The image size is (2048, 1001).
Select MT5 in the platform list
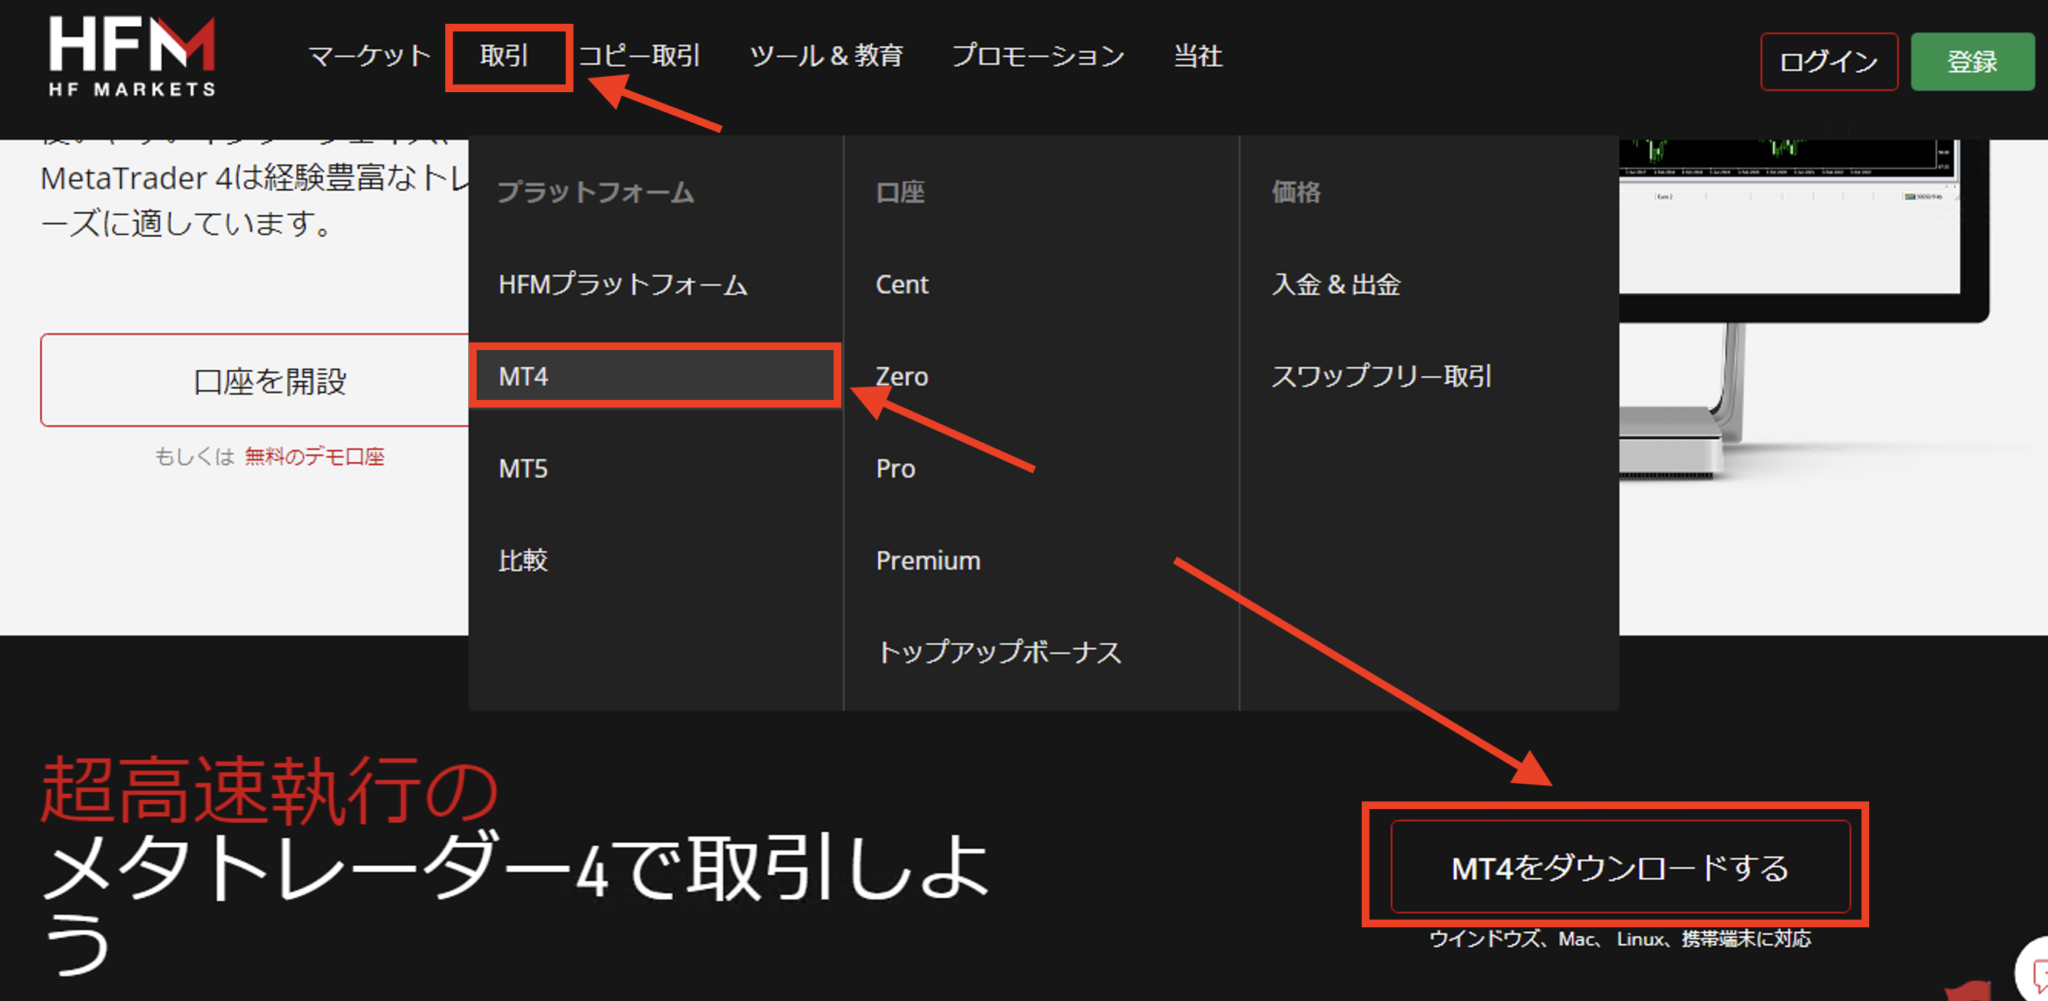coord(523,468)
